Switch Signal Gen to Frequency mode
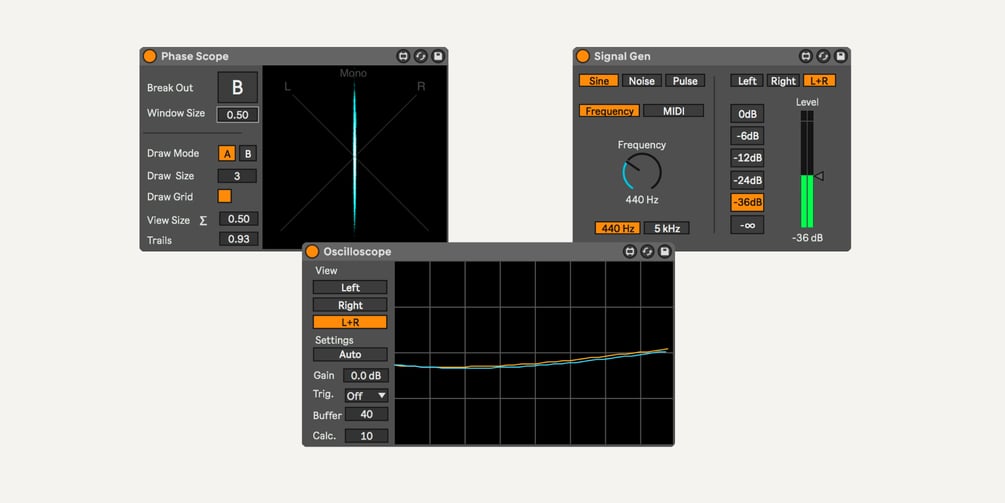This screenshot has width=1005, height=503. click(610, 111)
